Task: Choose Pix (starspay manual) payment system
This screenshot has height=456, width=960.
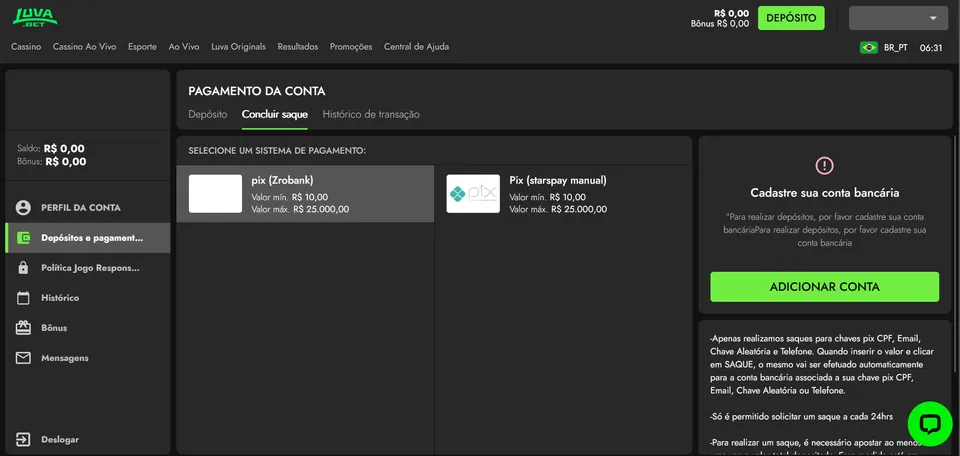Action: pos(563,193)
